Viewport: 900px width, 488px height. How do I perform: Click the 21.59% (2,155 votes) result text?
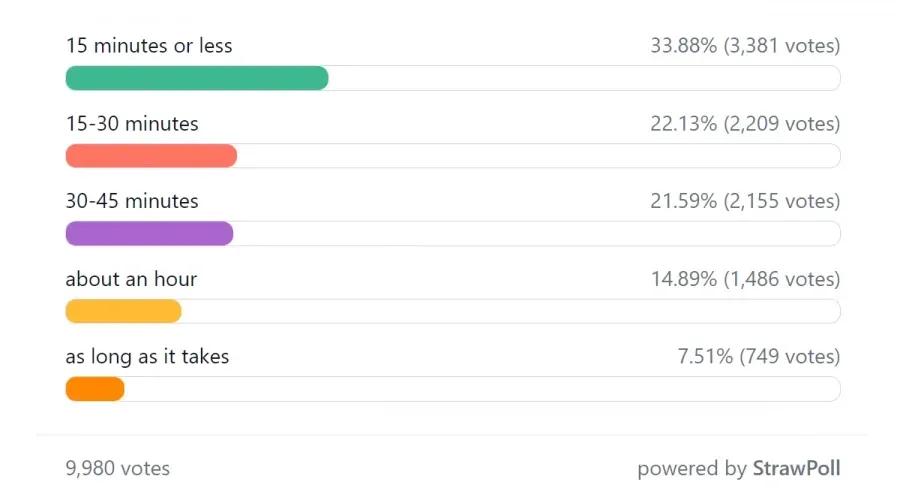click(745, 201)
